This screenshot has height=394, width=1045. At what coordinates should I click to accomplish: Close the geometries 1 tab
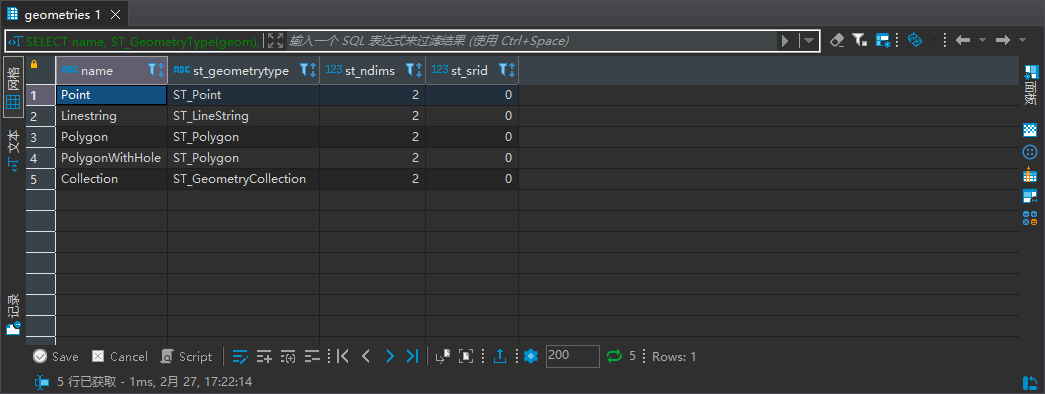tap(115, 15)
